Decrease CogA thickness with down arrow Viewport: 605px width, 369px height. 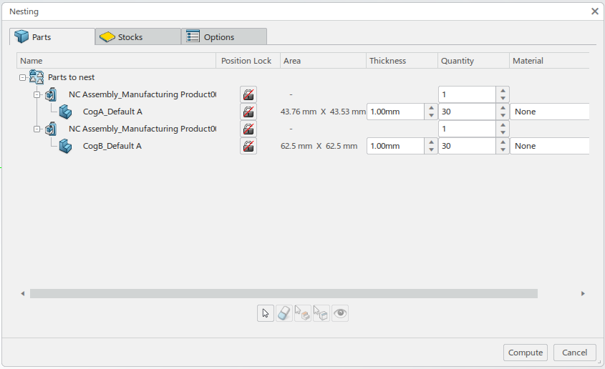click(x=431, y=116)
